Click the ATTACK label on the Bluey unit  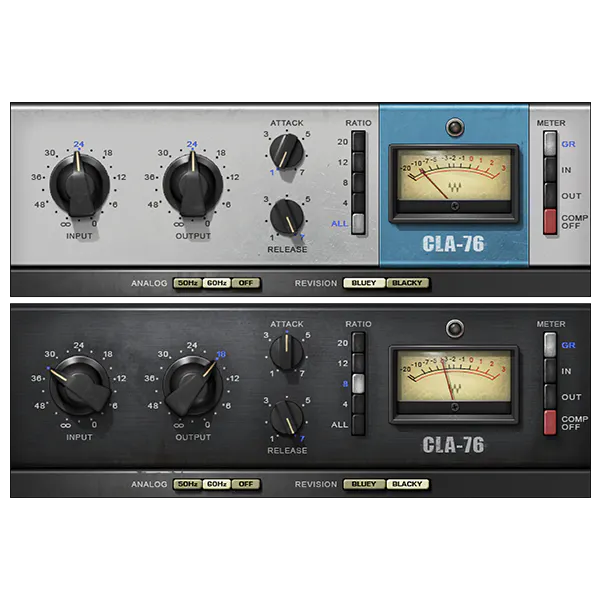[x=287, y=123]
